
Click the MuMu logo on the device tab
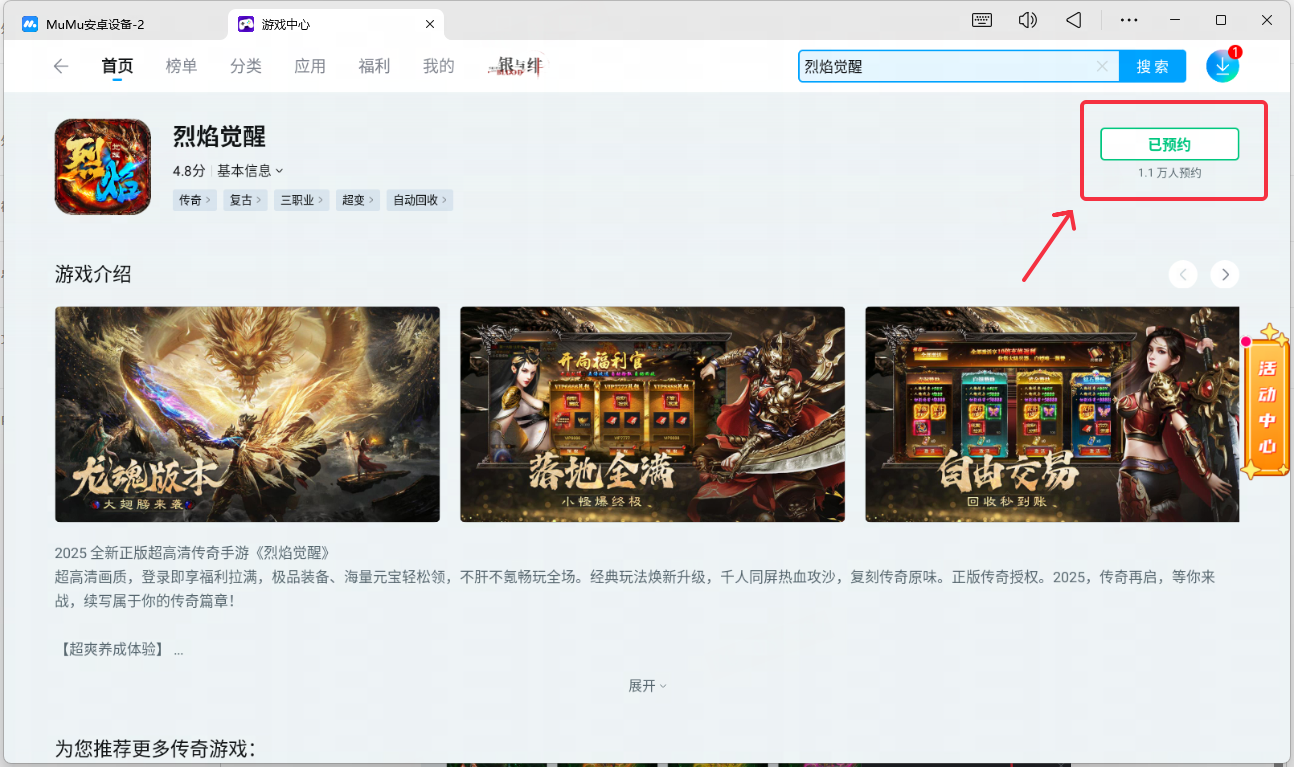click(28, 23)
